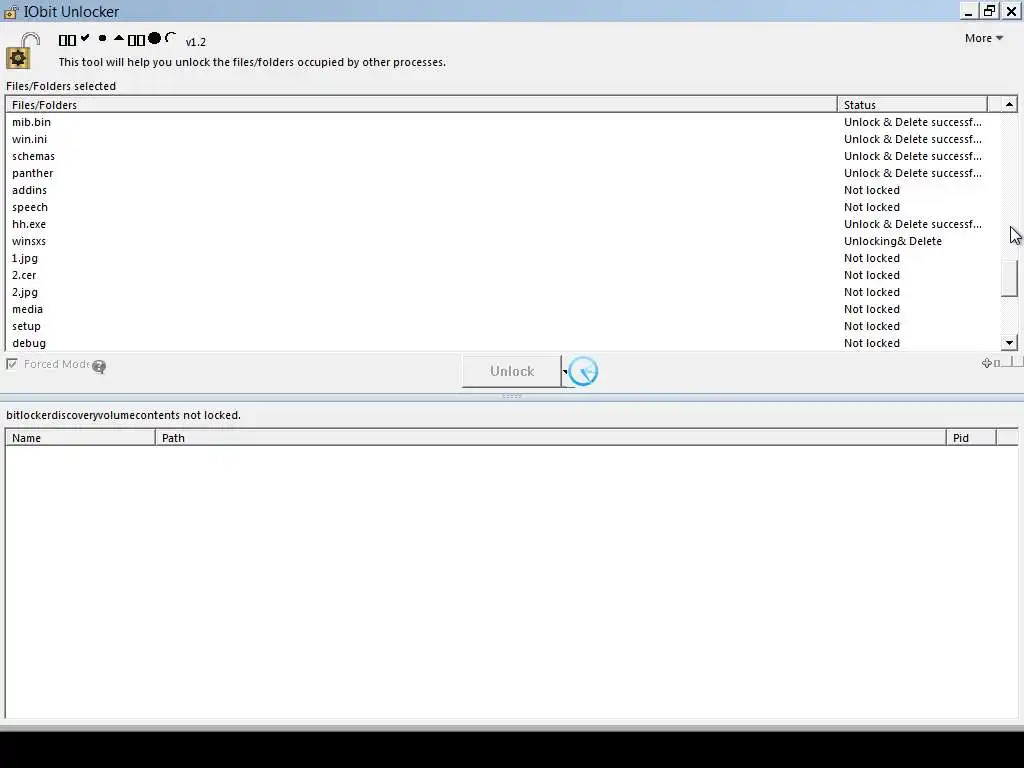Image resolution: width=1024 pixels, height=768 pixels.
Task: Click the file list scroll-down arrow
Action: click(x=1010, y=343)
